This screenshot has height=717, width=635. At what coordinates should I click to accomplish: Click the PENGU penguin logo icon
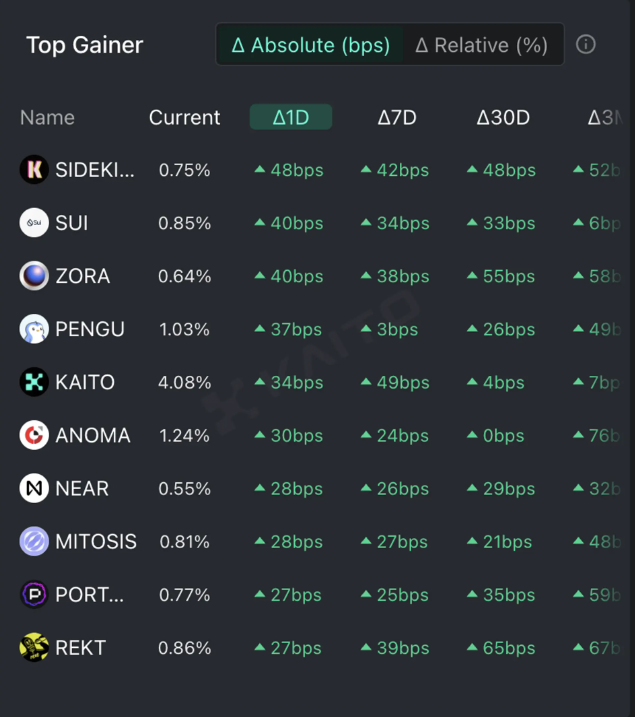[34, 329]
